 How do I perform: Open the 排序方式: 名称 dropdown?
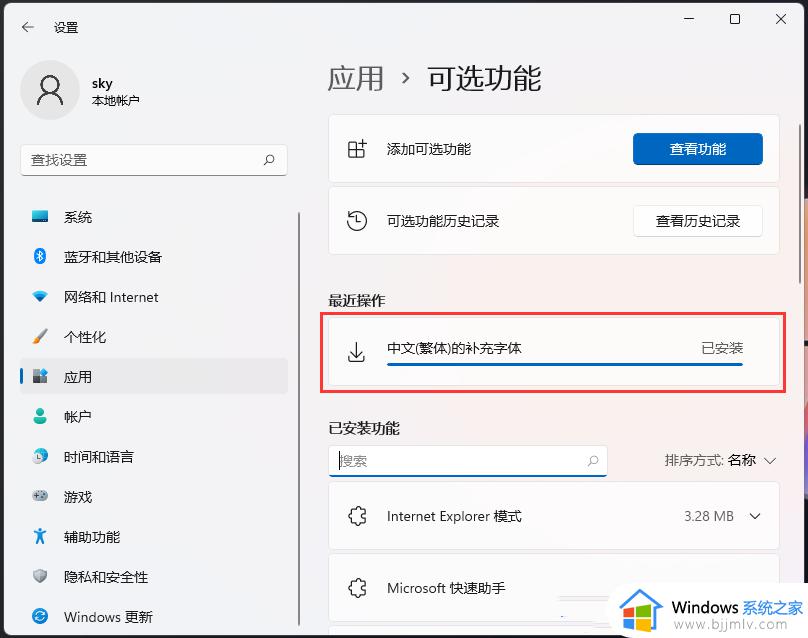point(720,460)
